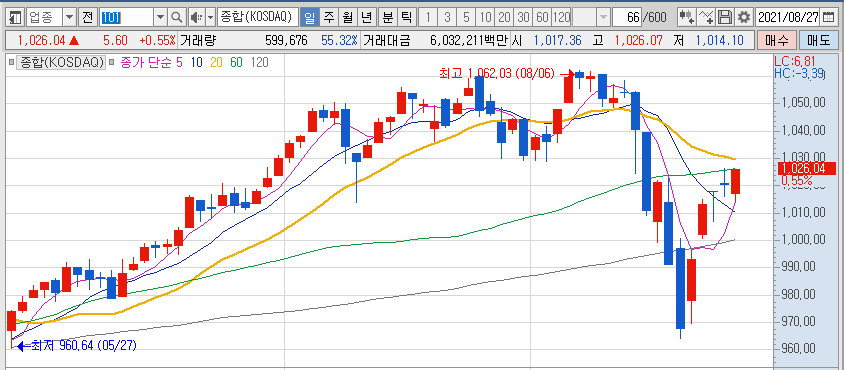844x370 pixels.
Task: Click the 최고 1,062.03 (08/06) annotation
Action: point(497,74)
